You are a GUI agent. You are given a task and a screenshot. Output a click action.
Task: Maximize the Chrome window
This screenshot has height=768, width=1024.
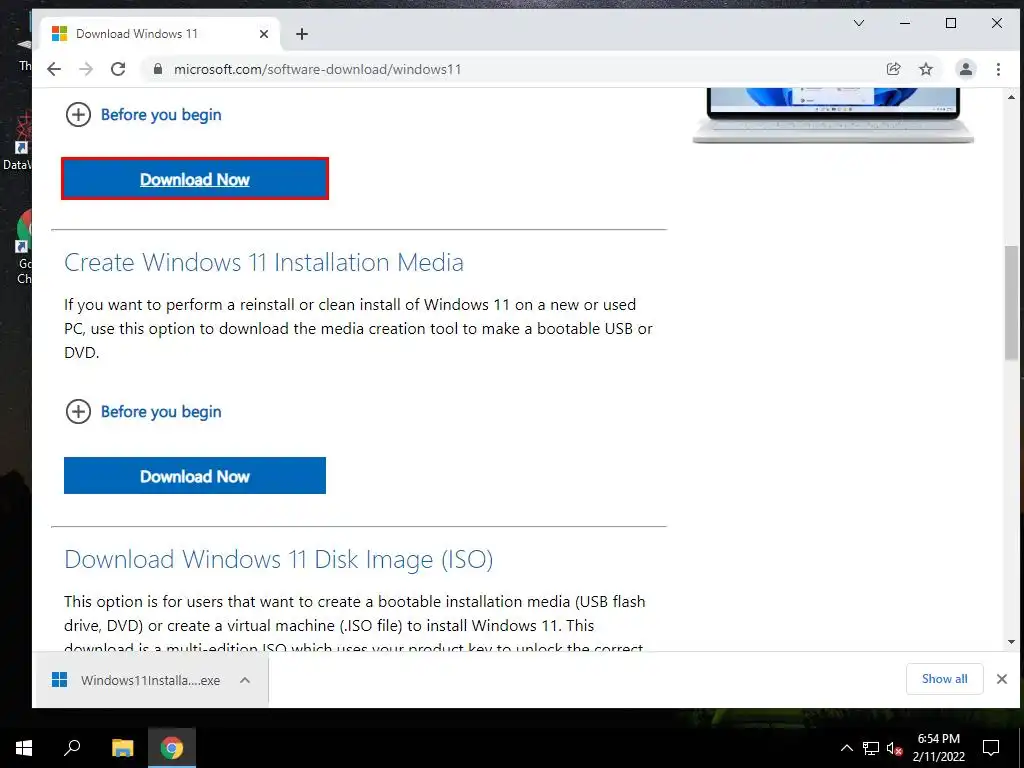[951, 24]
